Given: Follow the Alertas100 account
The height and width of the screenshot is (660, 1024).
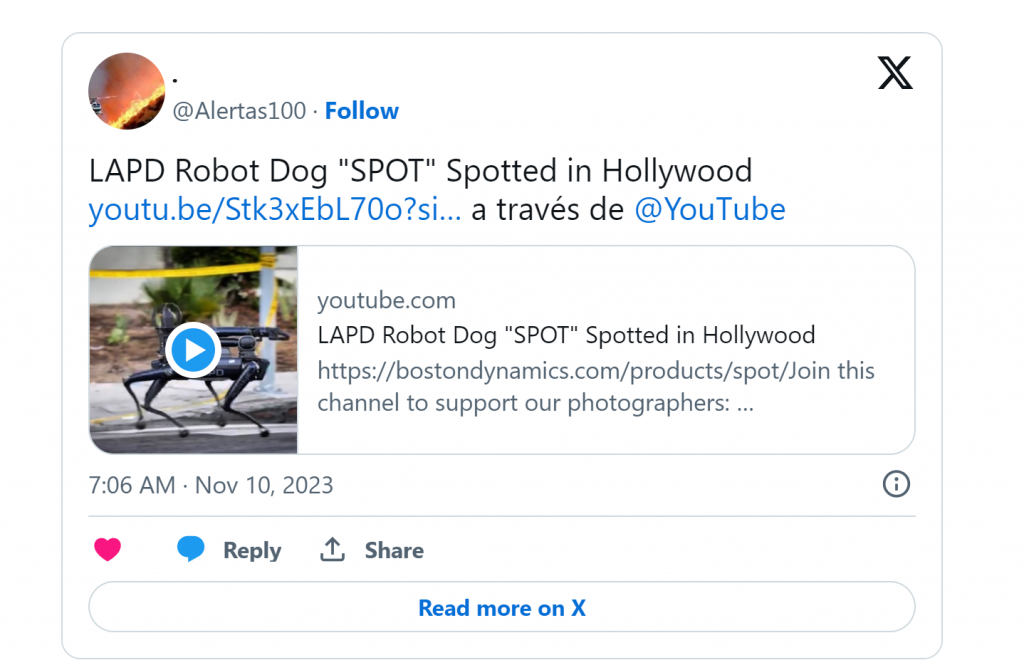Looking at the screenshot, I should click(361, 111).
